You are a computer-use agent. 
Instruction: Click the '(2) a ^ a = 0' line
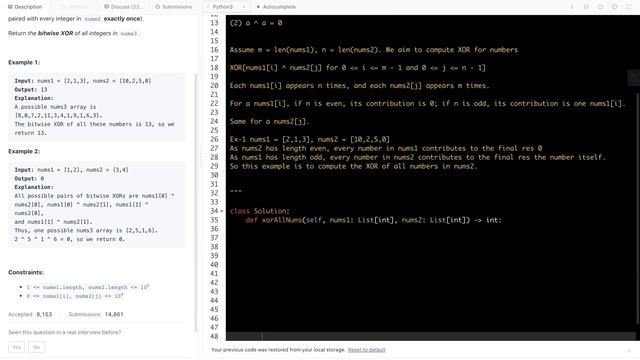click(256, 23)
